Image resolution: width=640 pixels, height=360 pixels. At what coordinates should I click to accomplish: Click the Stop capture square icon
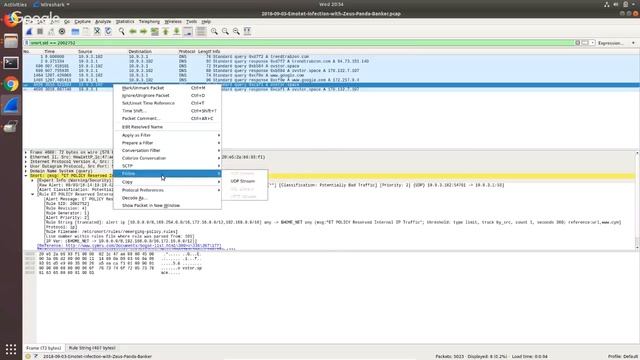[40, 31]
